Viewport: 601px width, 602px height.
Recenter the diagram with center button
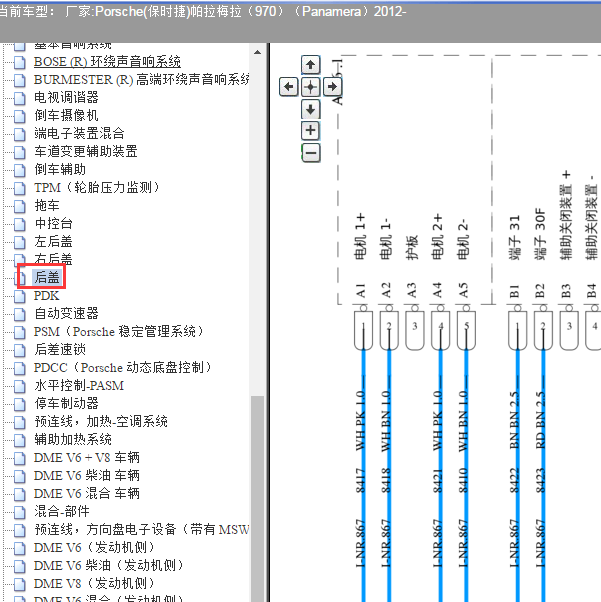310,87
